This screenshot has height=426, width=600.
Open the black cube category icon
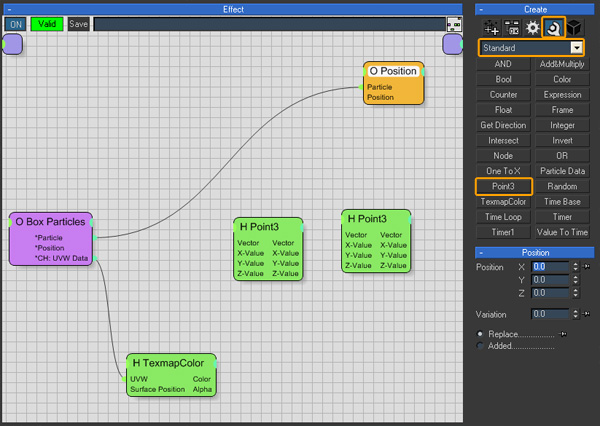click(574, 28)
